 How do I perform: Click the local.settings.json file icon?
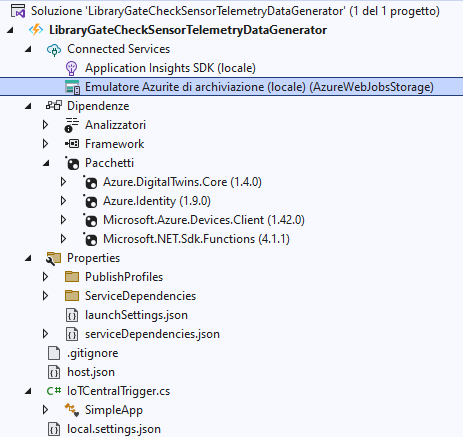coord(54,429)
